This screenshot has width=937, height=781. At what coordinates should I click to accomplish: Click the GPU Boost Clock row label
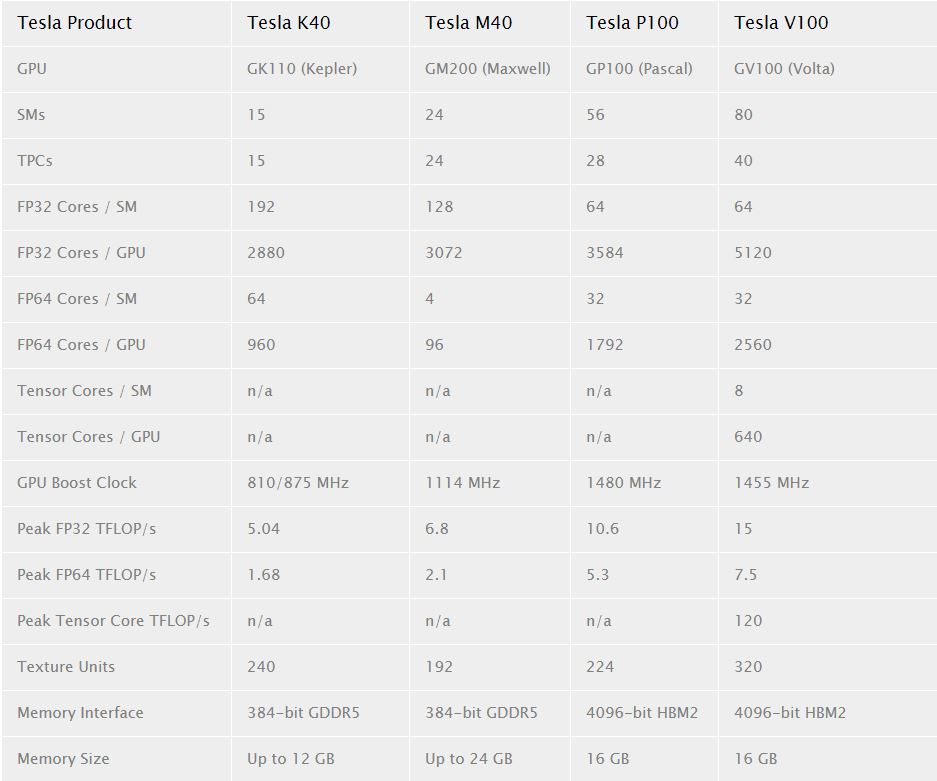click(x=77, y=483)
